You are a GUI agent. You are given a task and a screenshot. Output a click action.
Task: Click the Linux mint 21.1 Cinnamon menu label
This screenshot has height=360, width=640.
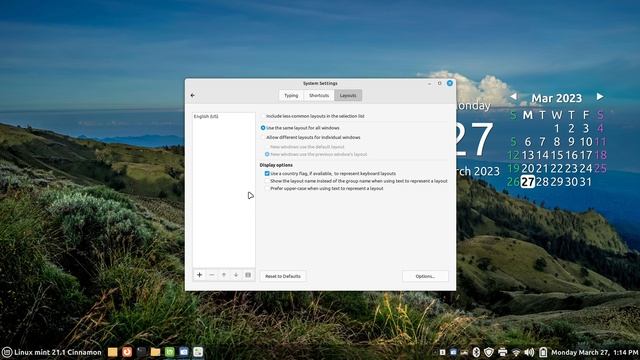click(58, 352)
